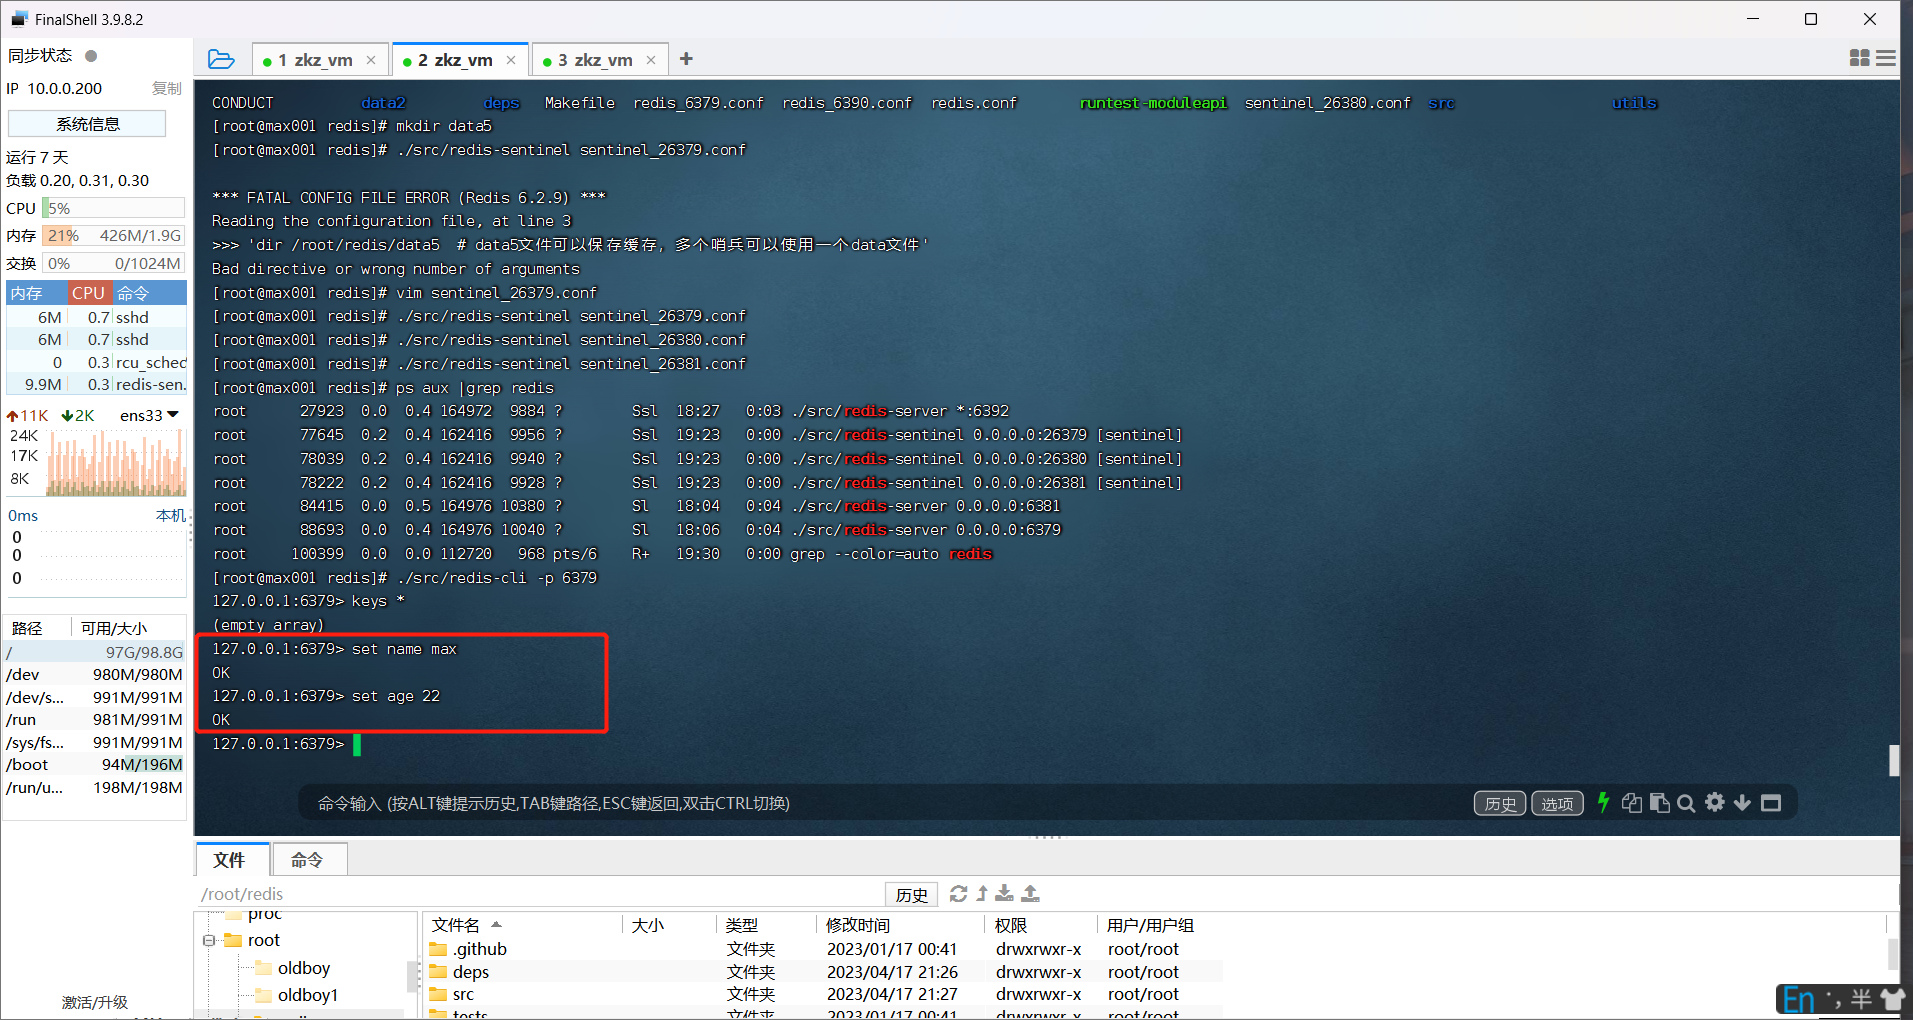
Task: Click 本机 latency target link
Action: (171, 515)
